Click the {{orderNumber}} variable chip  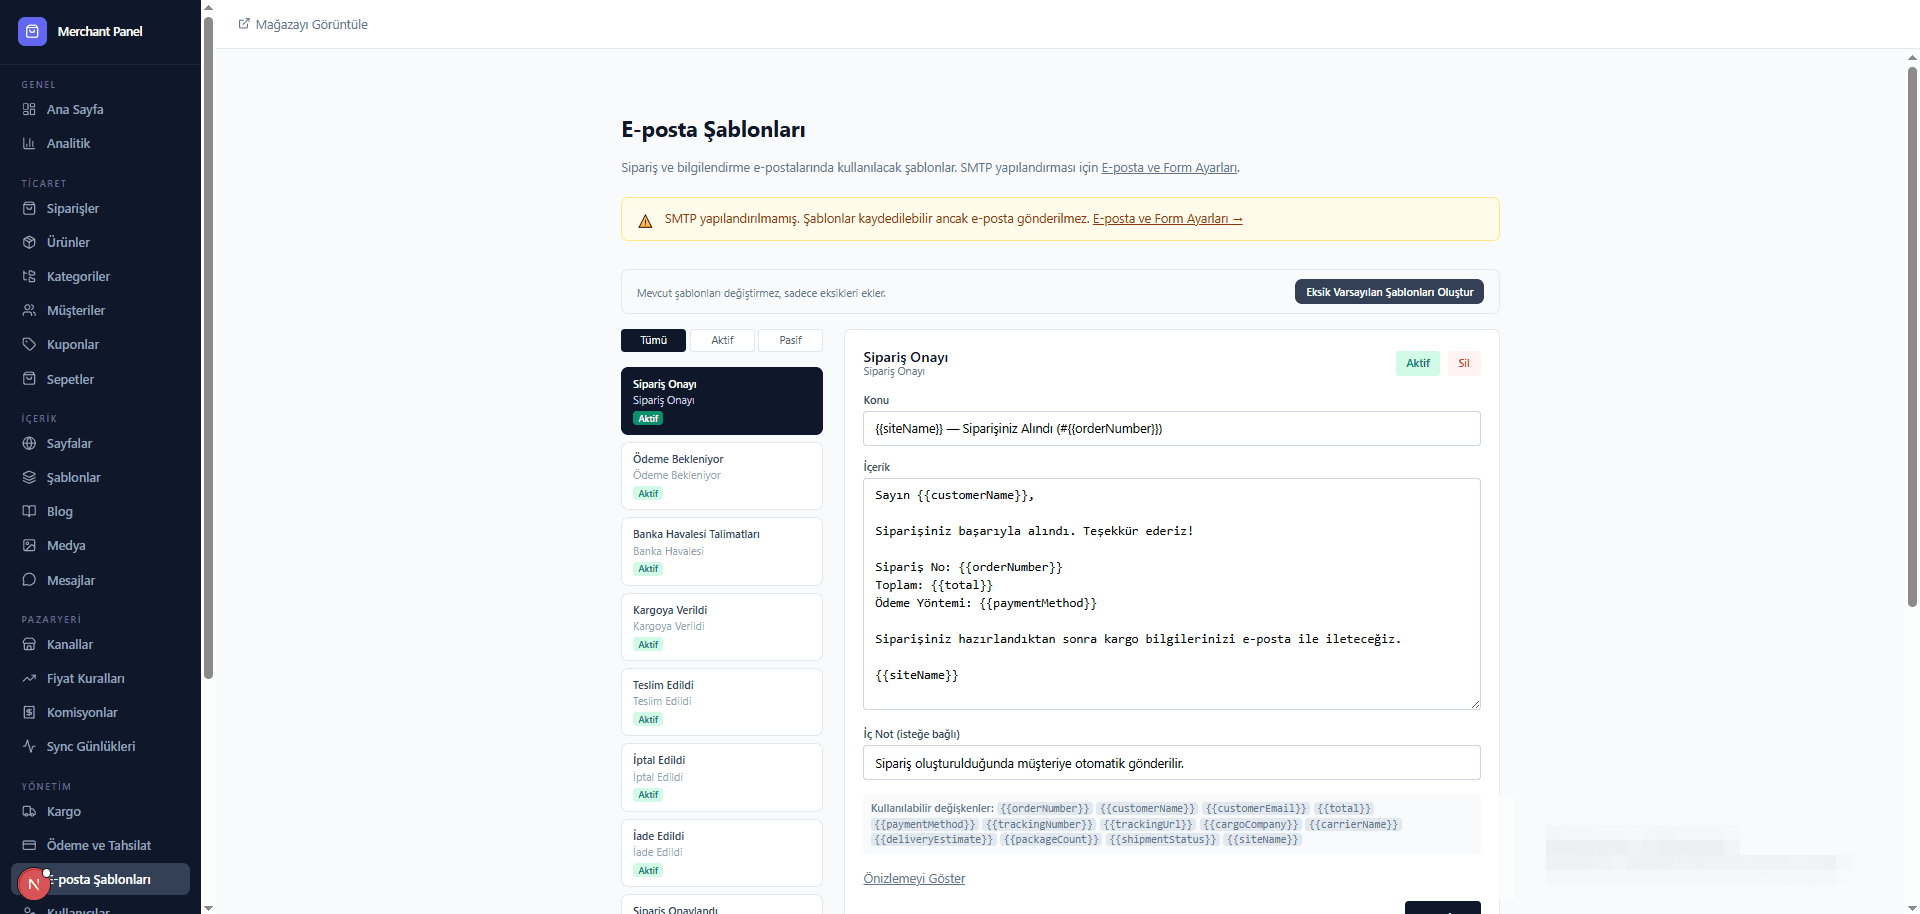click(x=1044, y=809)
